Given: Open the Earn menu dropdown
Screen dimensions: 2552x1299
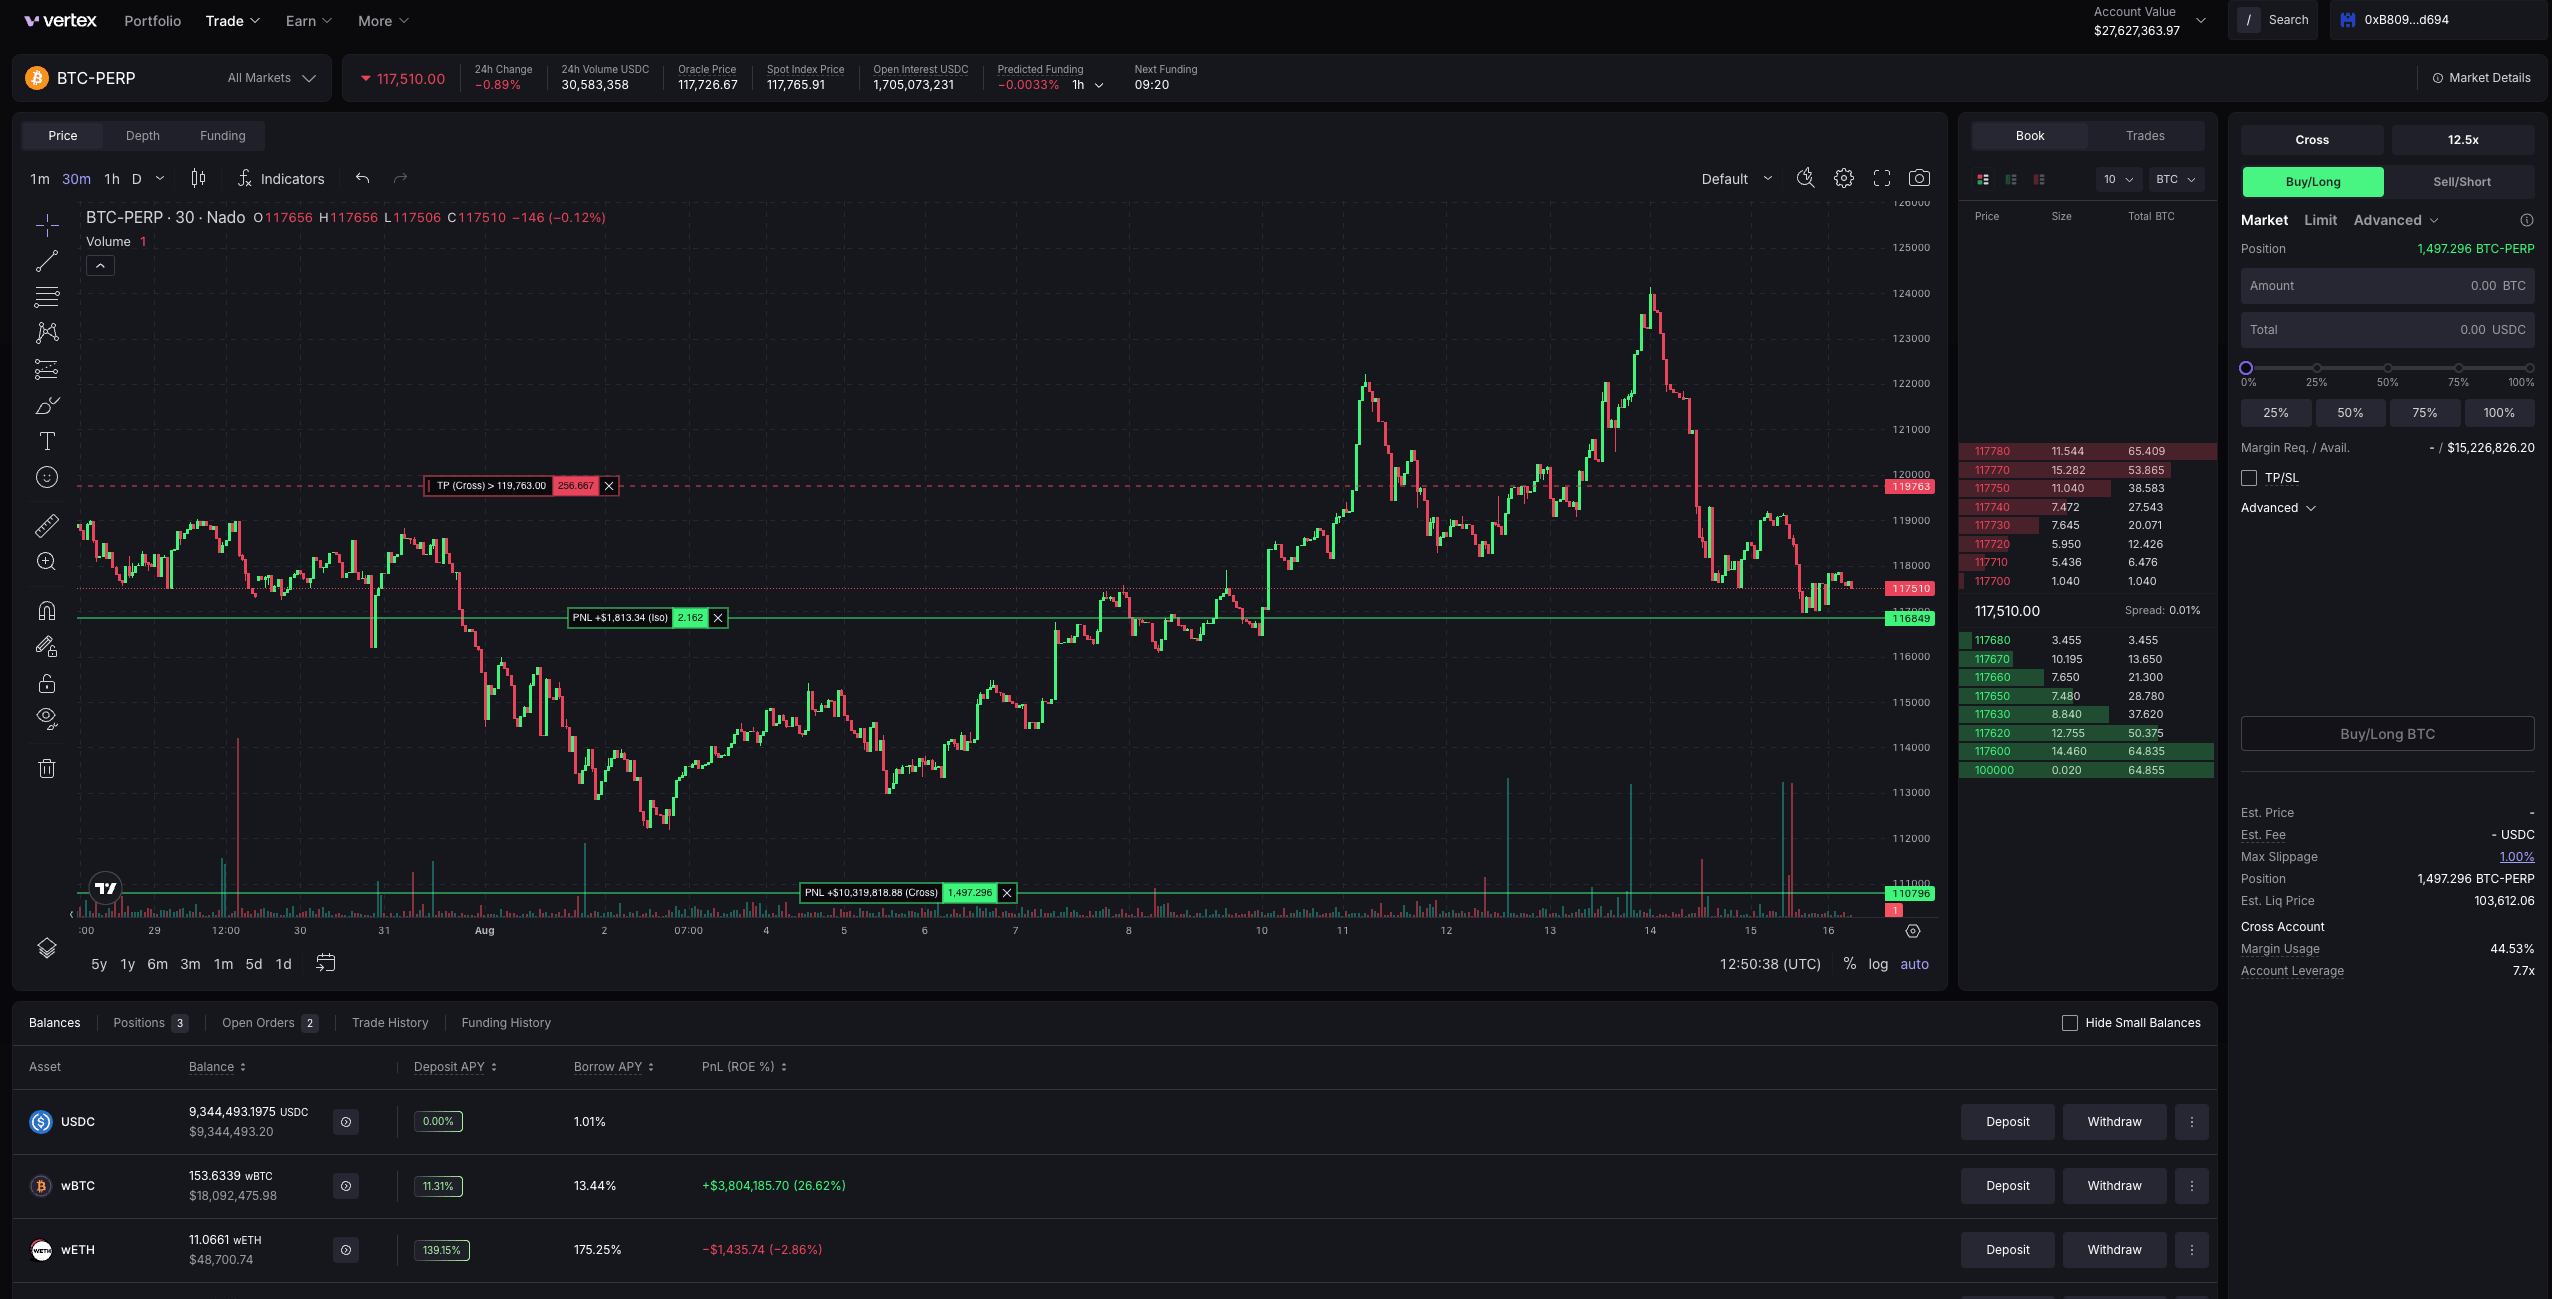Looking at the screenshot, I should click(x=308, y=21).
